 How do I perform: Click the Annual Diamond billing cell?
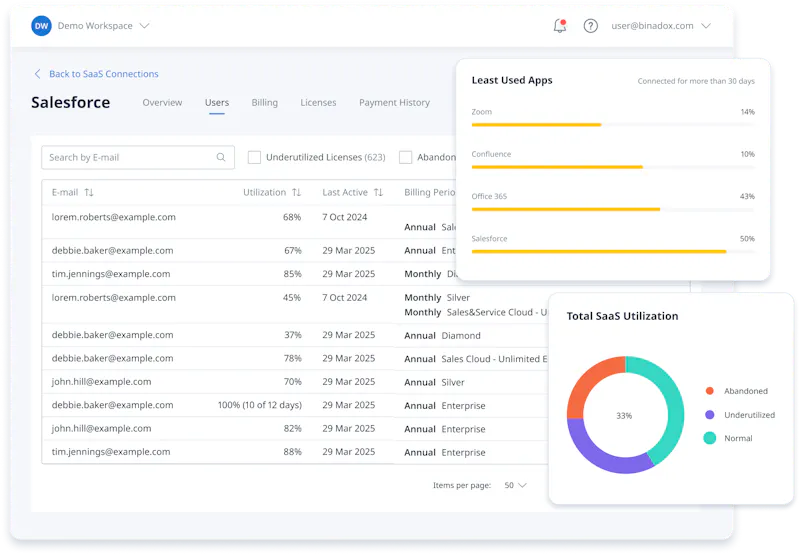pos(442,336)
